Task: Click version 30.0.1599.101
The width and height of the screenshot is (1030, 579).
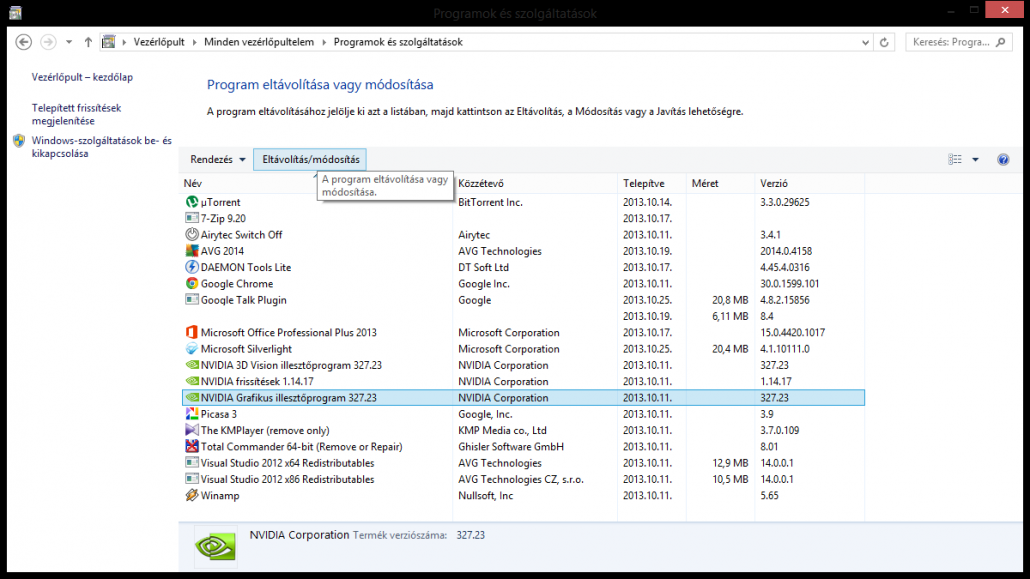Action: [790, 284]
